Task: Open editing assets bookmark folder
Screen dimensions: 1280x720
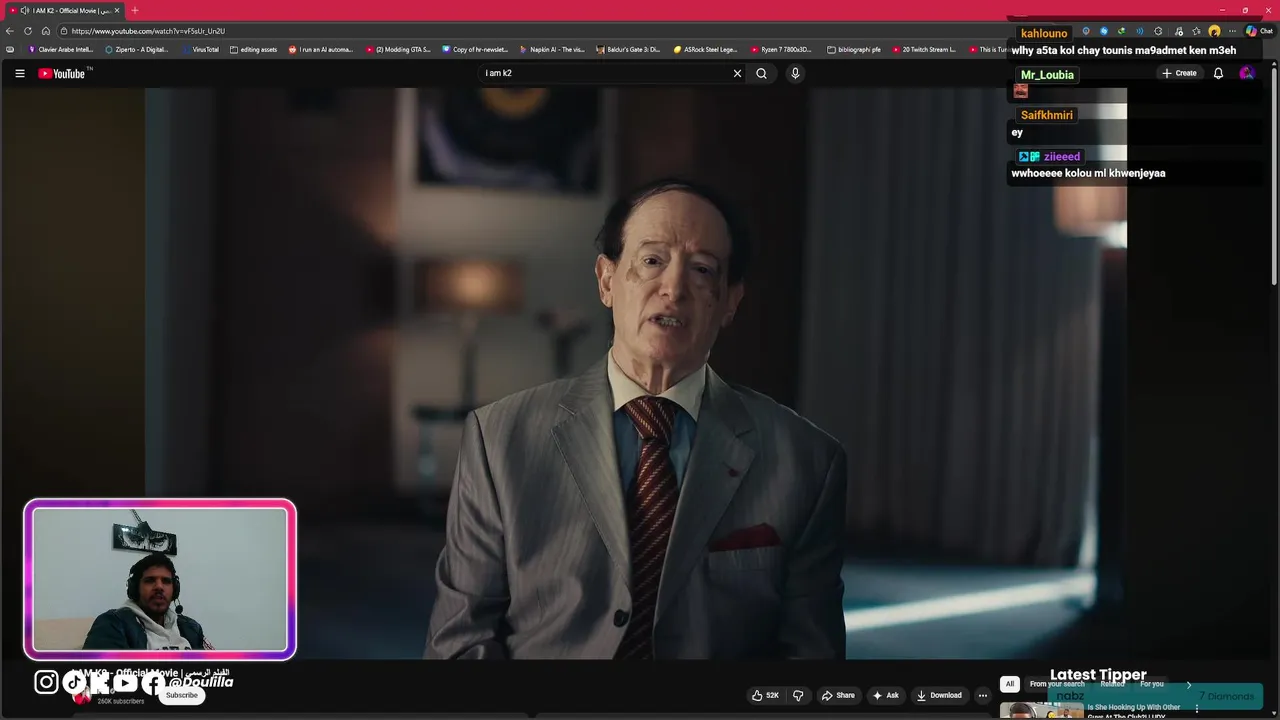Action: click(x=253, y=49)
